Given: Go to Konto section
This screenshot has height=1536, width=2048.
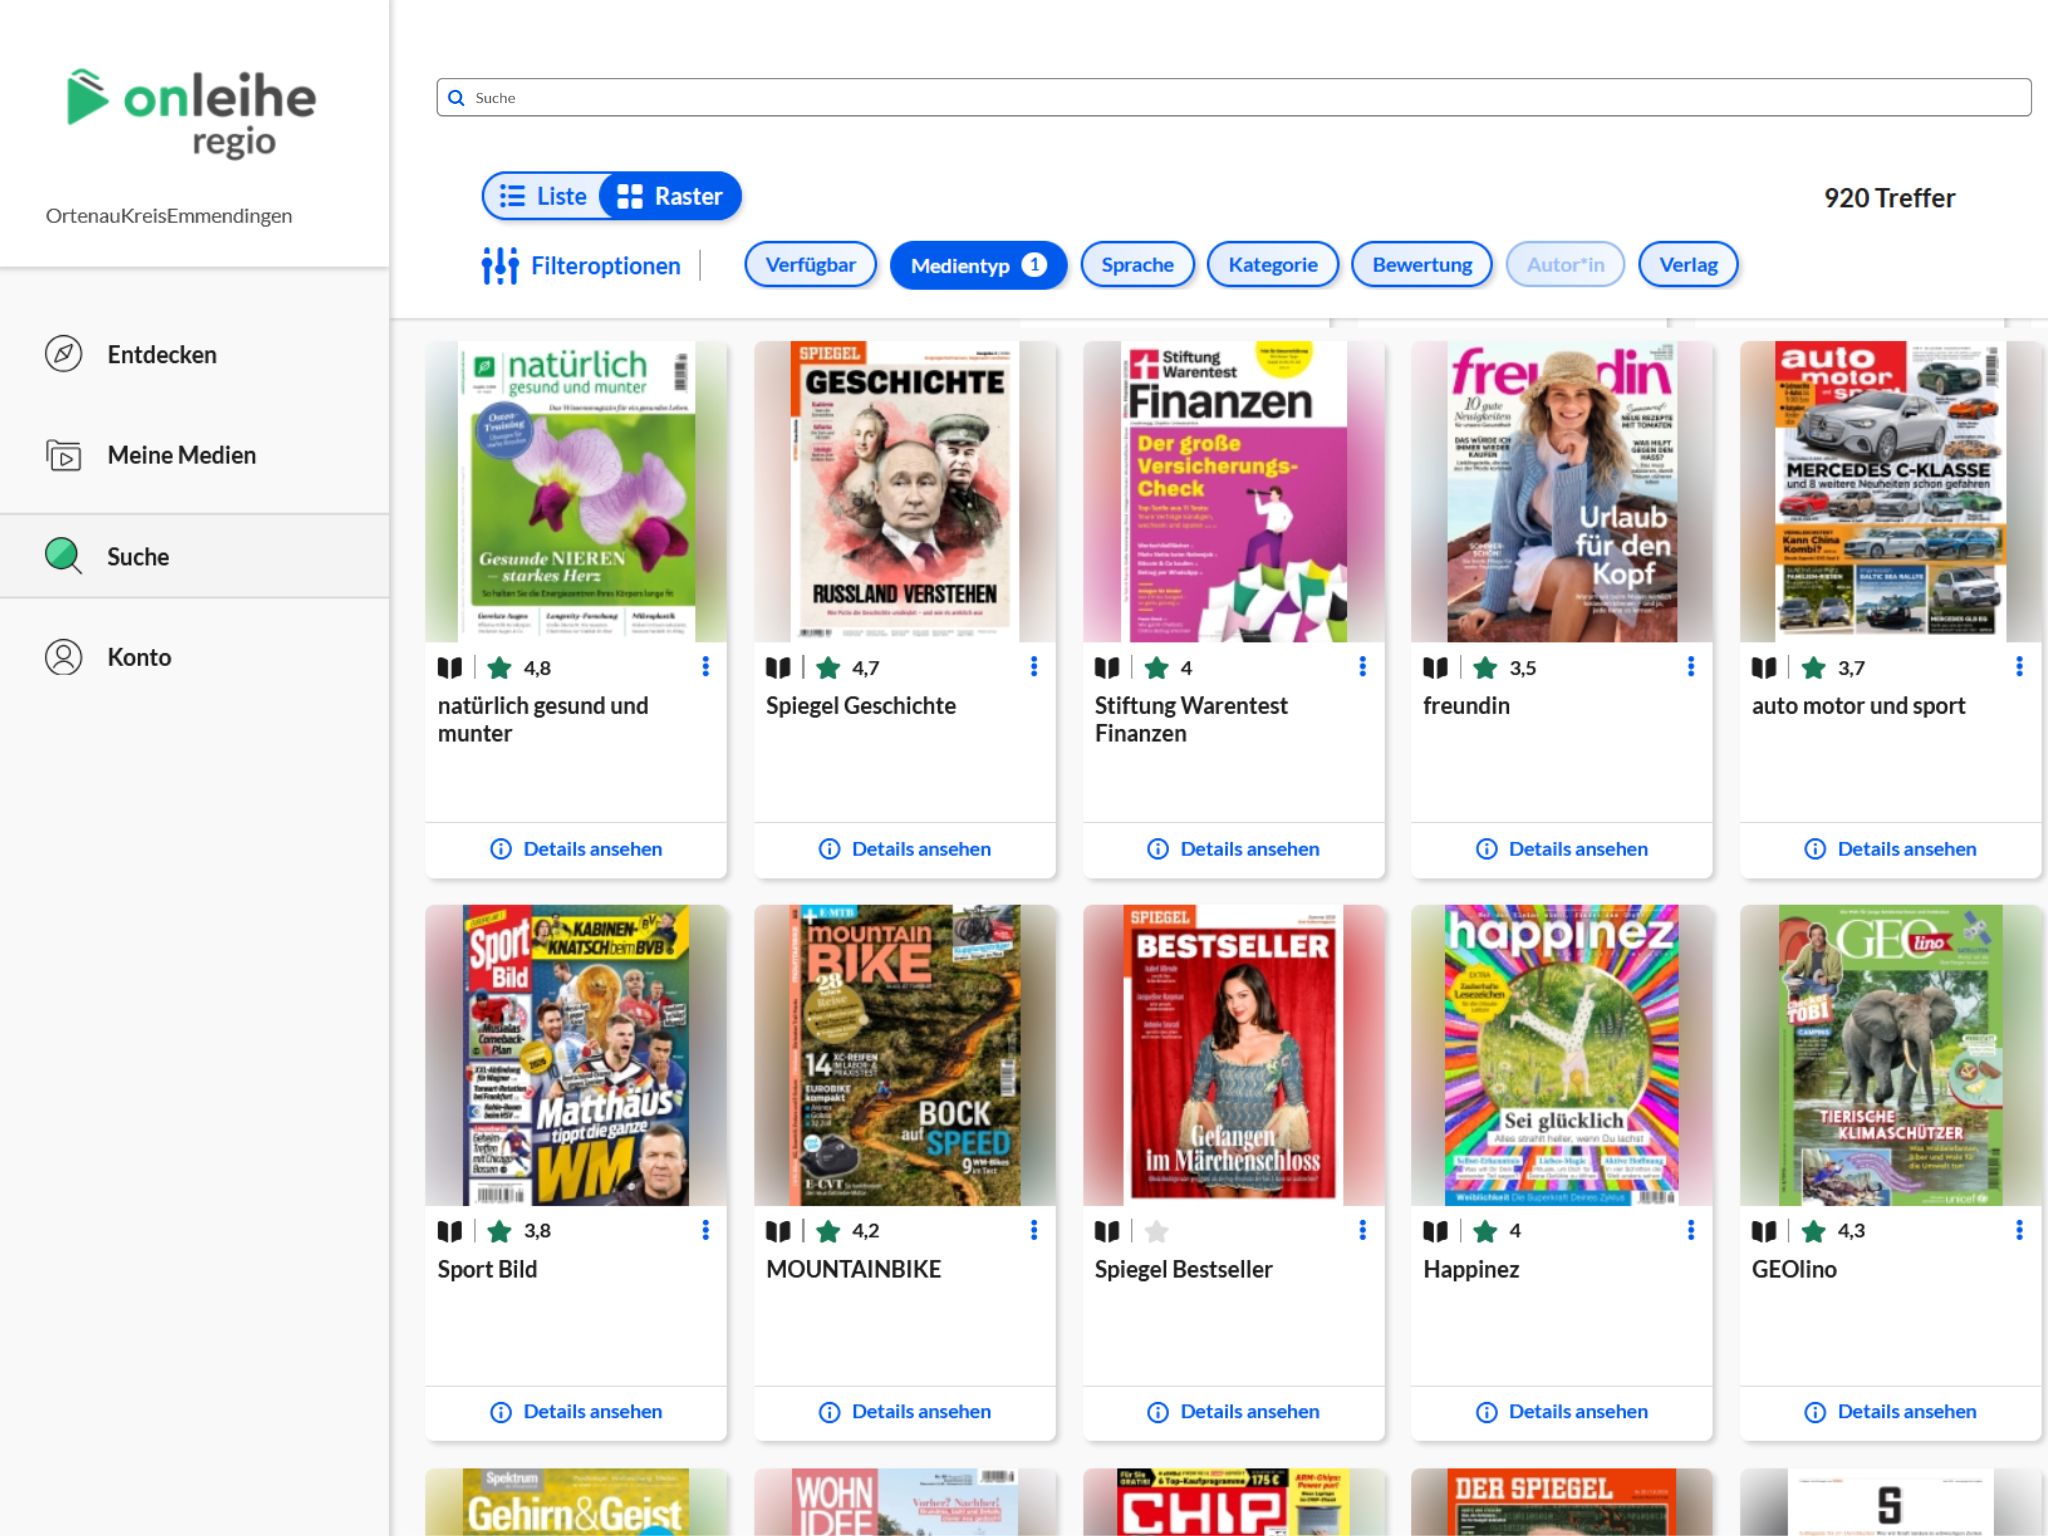Looking at the screenshot, I should (195, 657).
